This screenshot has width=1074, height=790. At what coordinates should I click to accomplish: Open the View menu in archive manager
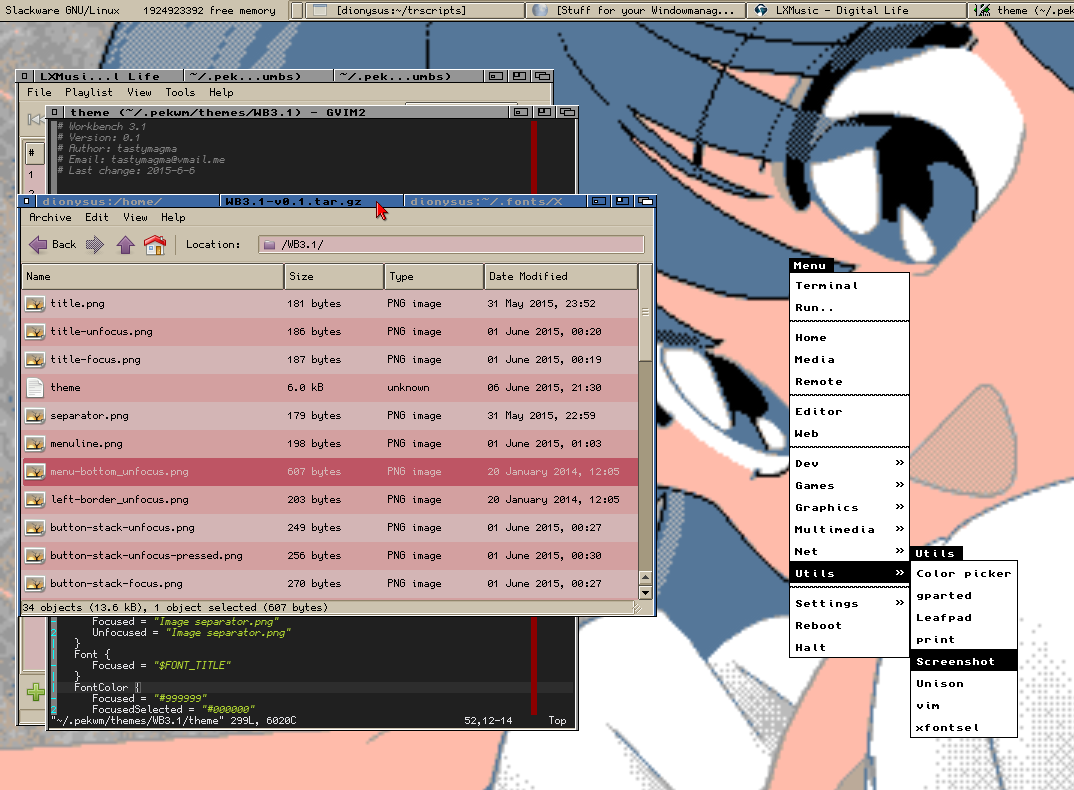[x=135, y=217]
